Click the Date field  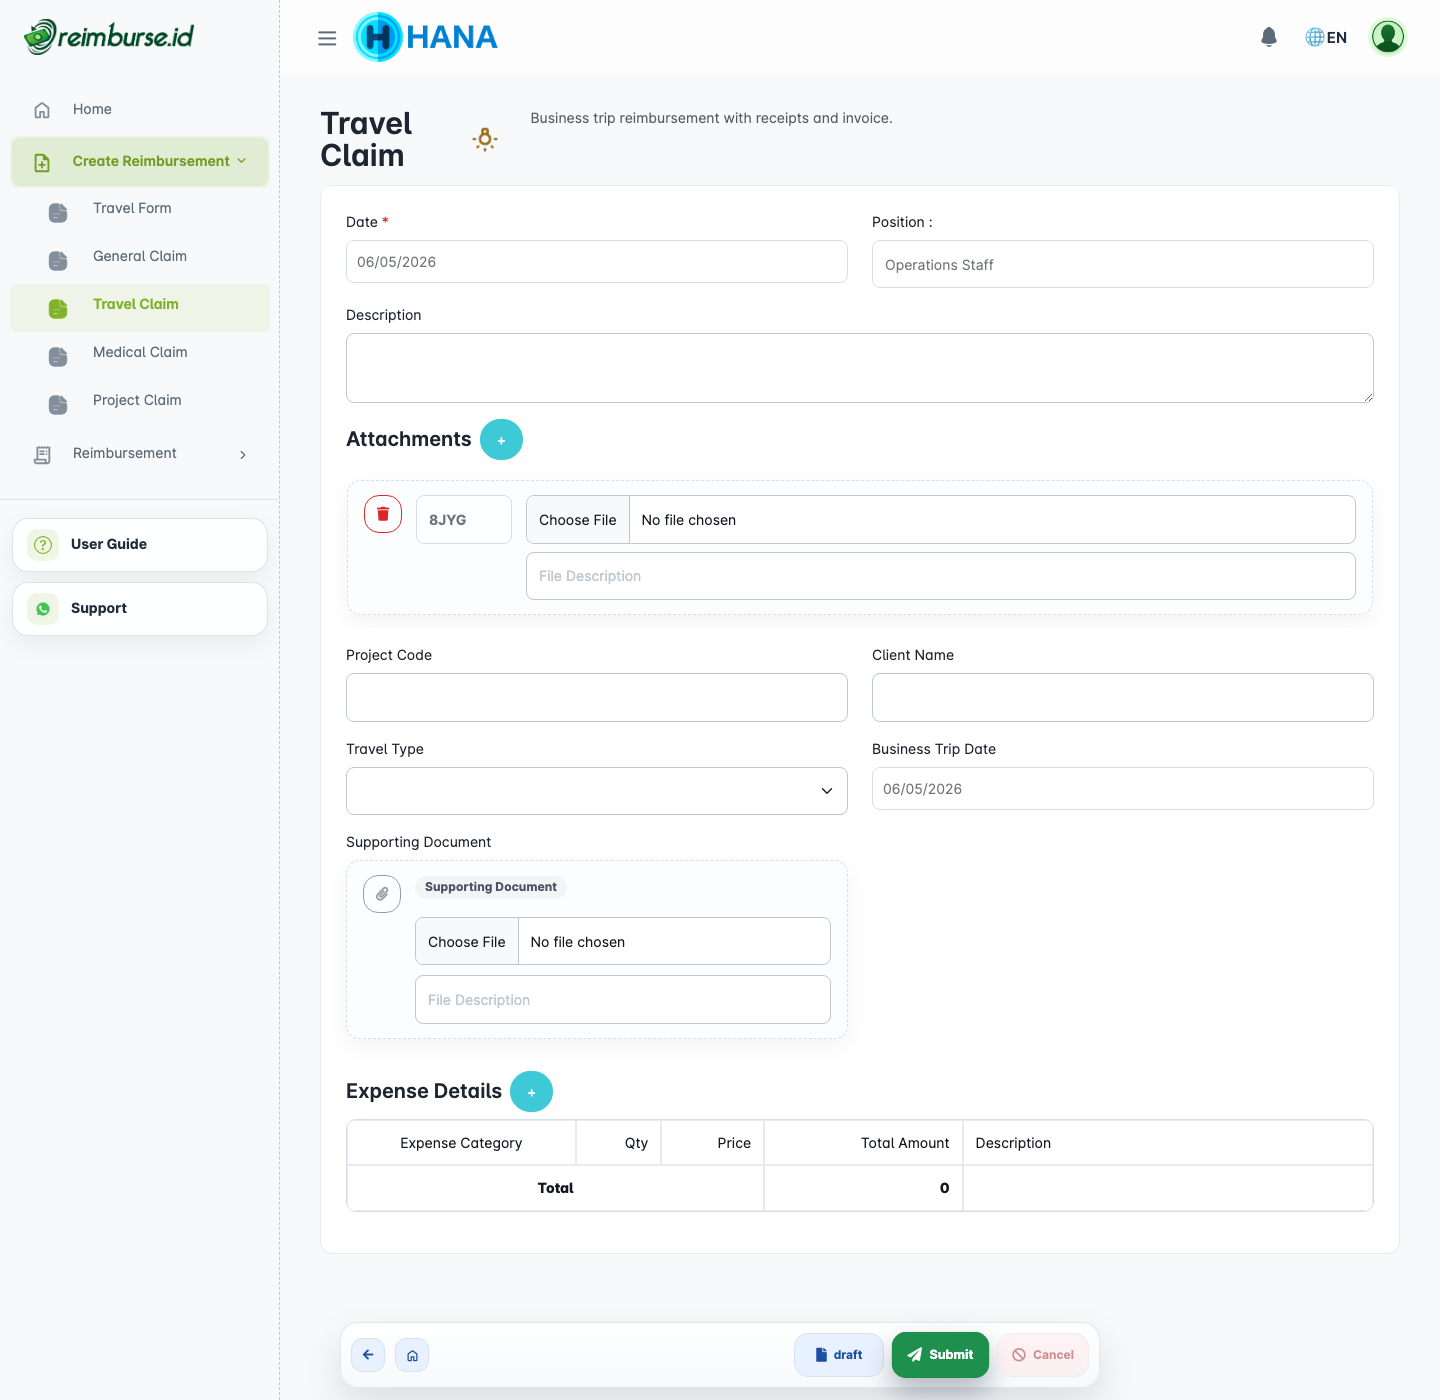tap(597, 262)
